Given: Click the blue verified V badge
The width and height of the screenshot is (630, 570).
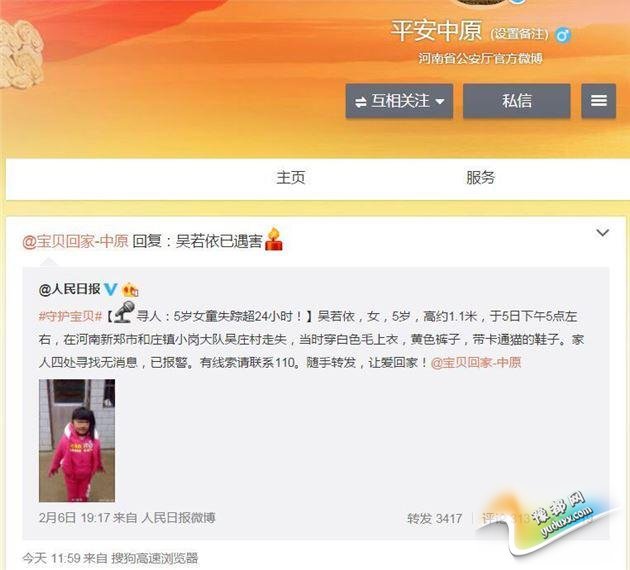Looking at the screenshot, I should (110, 289).
